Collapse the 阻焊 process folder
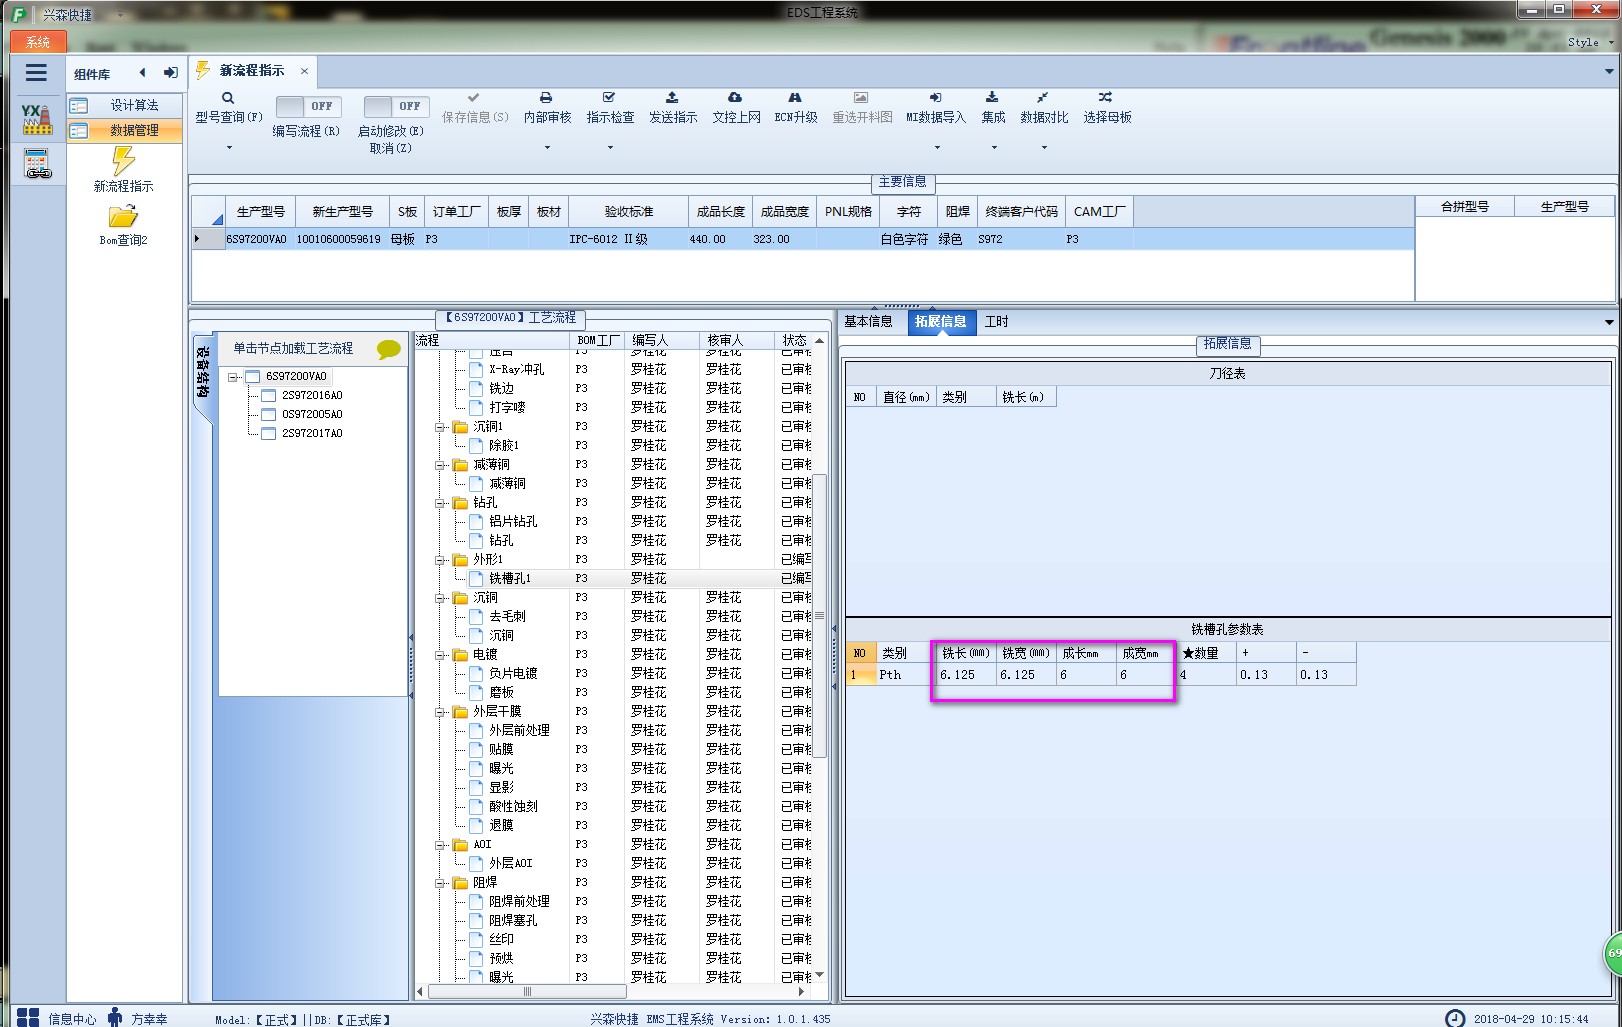This screenshot has height=1027, width=1622. pos(440,883)
